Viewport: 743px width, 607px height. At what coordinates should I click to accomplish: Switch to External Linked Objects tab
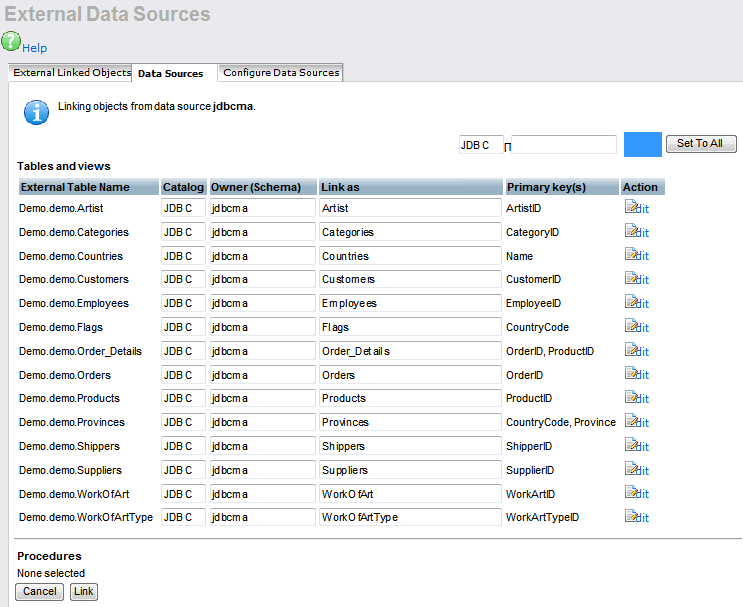tap(71, 73)
